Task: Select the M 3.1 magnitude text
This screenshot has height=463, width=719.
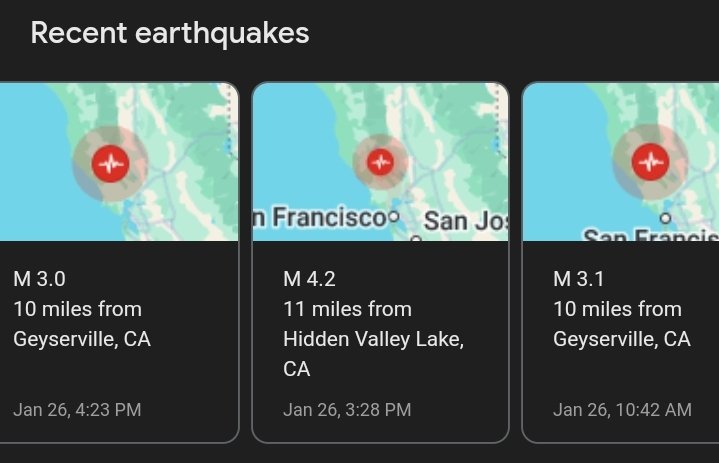Action: [579, 279]
